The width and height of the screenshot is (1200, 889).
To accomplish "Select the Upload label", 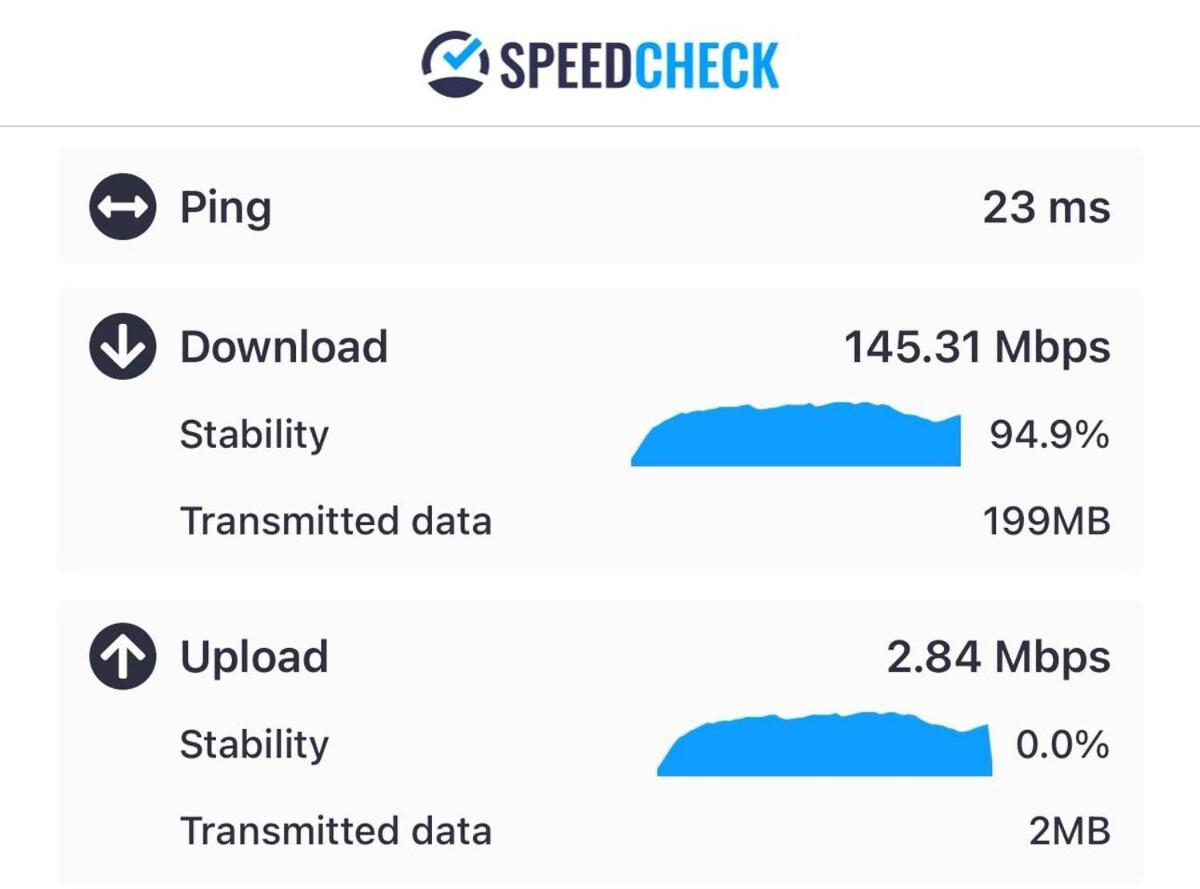I will (x=254, y=657).
